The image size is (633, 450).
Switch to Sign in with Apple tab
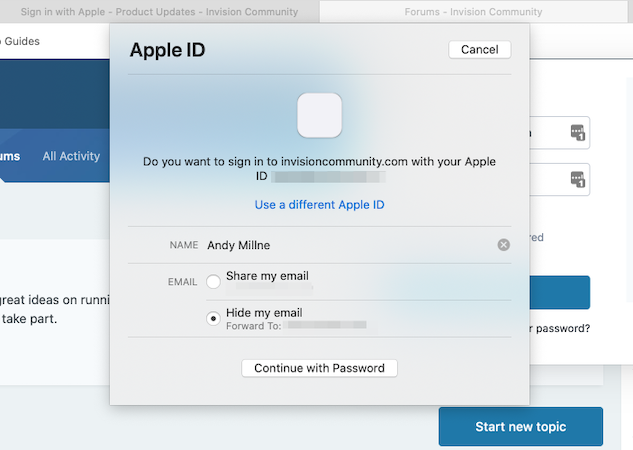pos(159,12)
